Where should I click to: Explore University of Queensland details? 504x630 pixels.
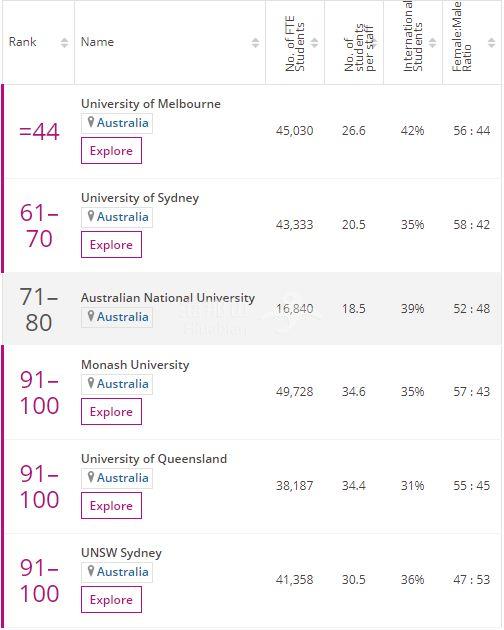[x=111, y=506]
